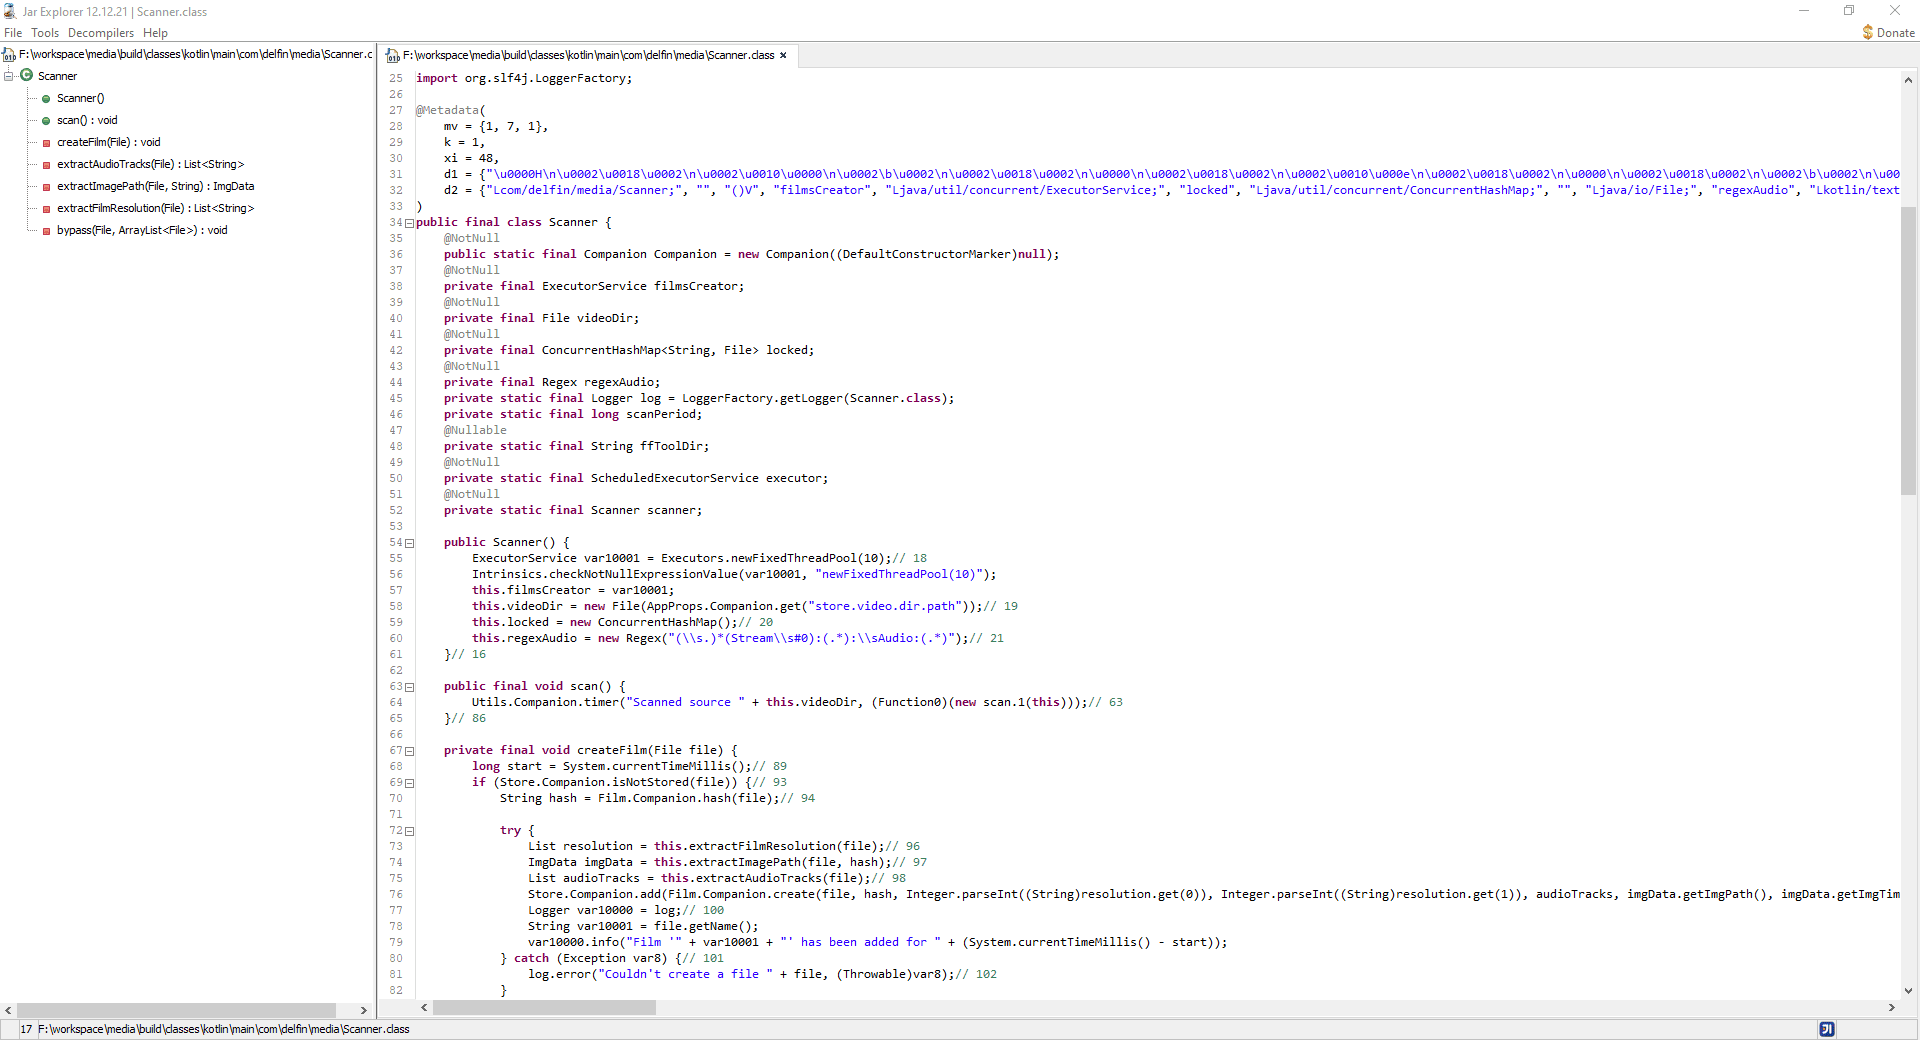Open the Decompilers menu
Screen dimensions: 1920x1040
coord(101,33)
